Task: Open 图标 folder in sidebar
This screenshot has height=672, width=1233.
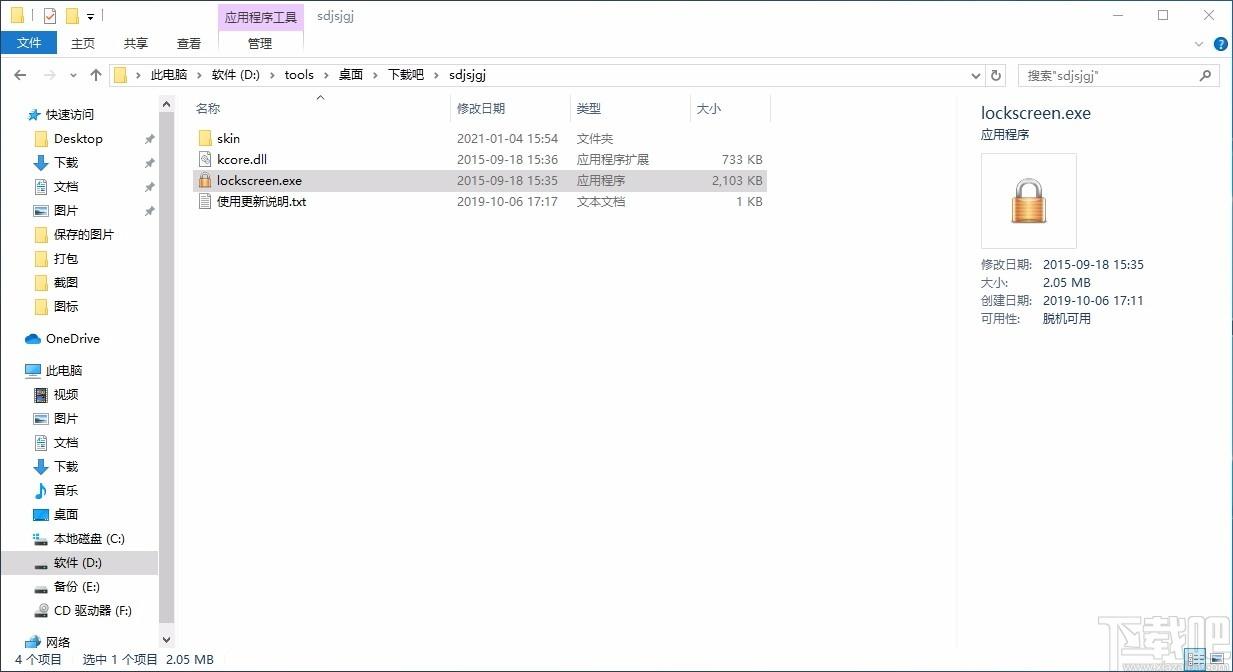Action: 66,306
